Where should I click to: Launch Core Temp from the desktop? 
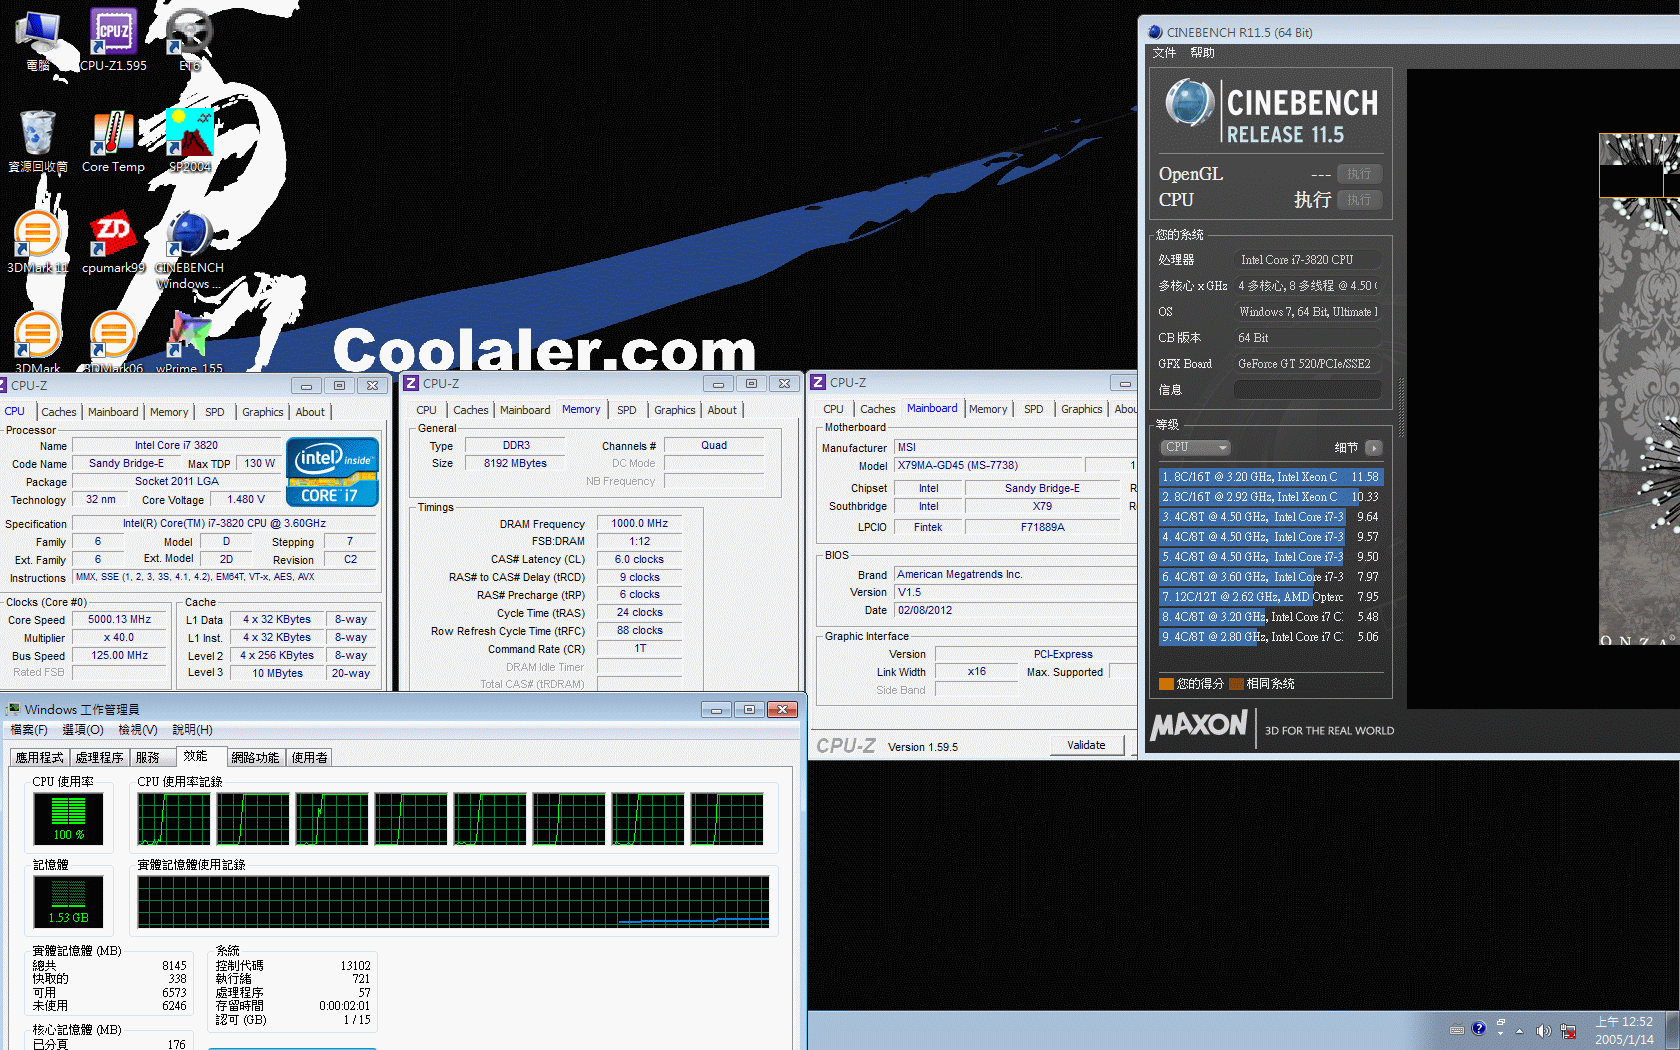coord(113,142)
